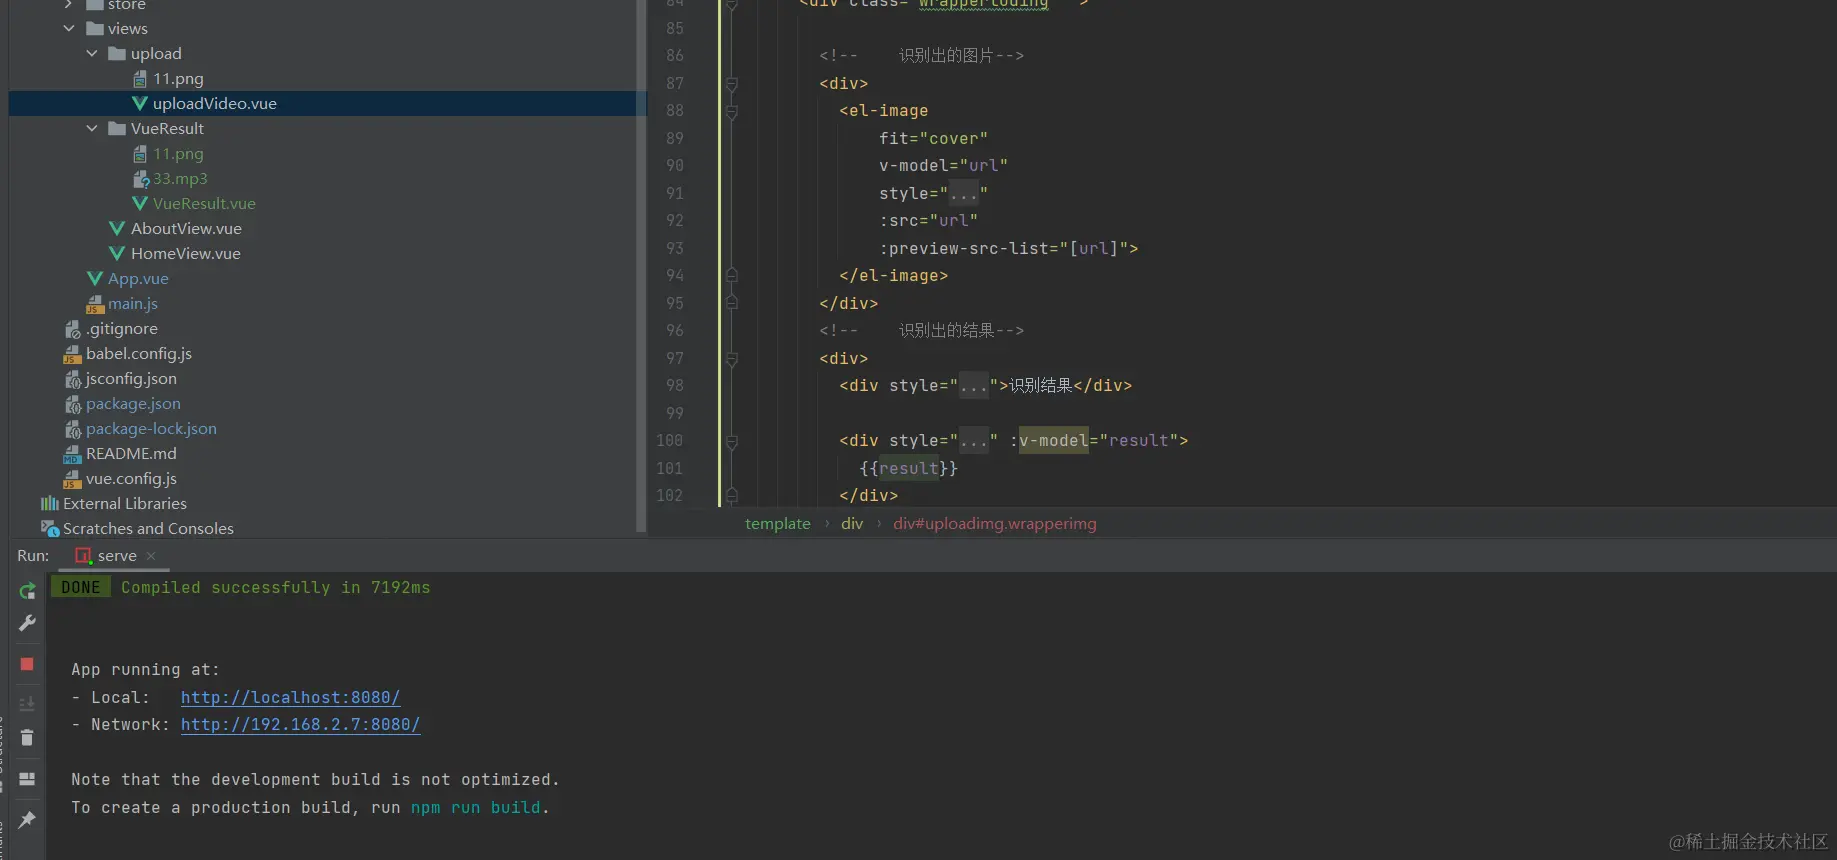Open 33.mp3 file

pos(180,178)
